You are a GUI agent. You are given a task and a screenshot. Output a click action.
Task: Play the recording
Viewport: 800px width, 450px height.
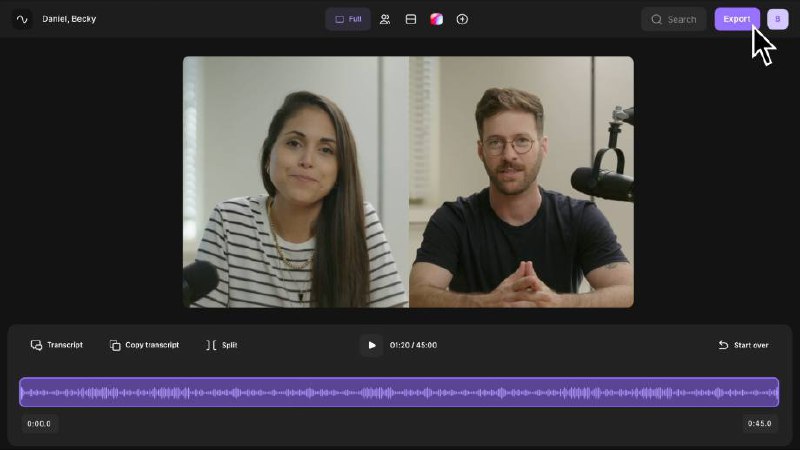coord(371,345)
